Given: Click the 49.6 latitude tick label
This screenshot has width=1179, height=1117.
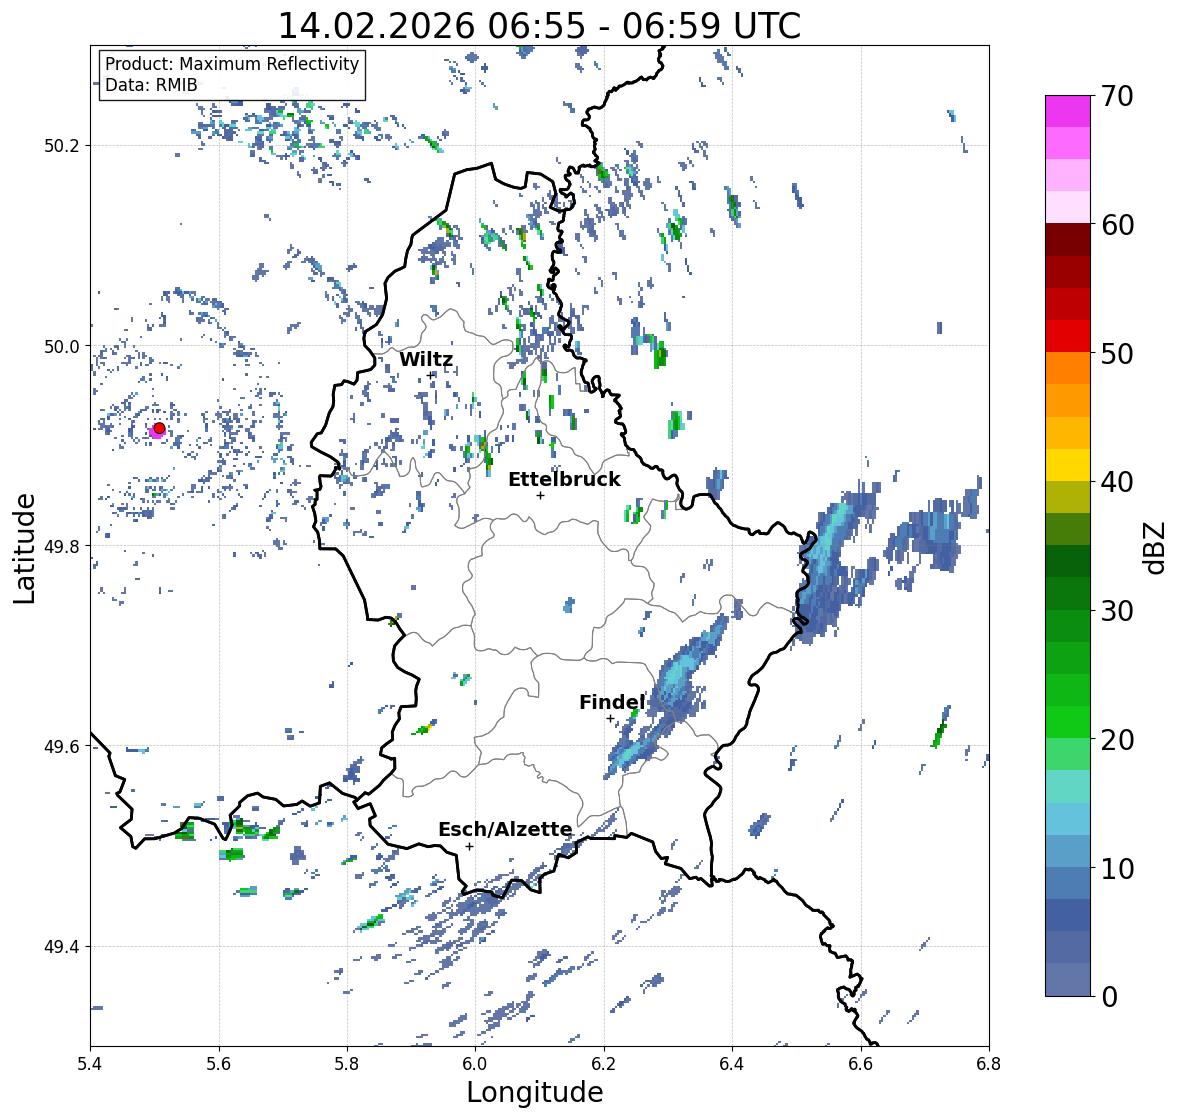Looking at the screenshot, I should point(62,746).
